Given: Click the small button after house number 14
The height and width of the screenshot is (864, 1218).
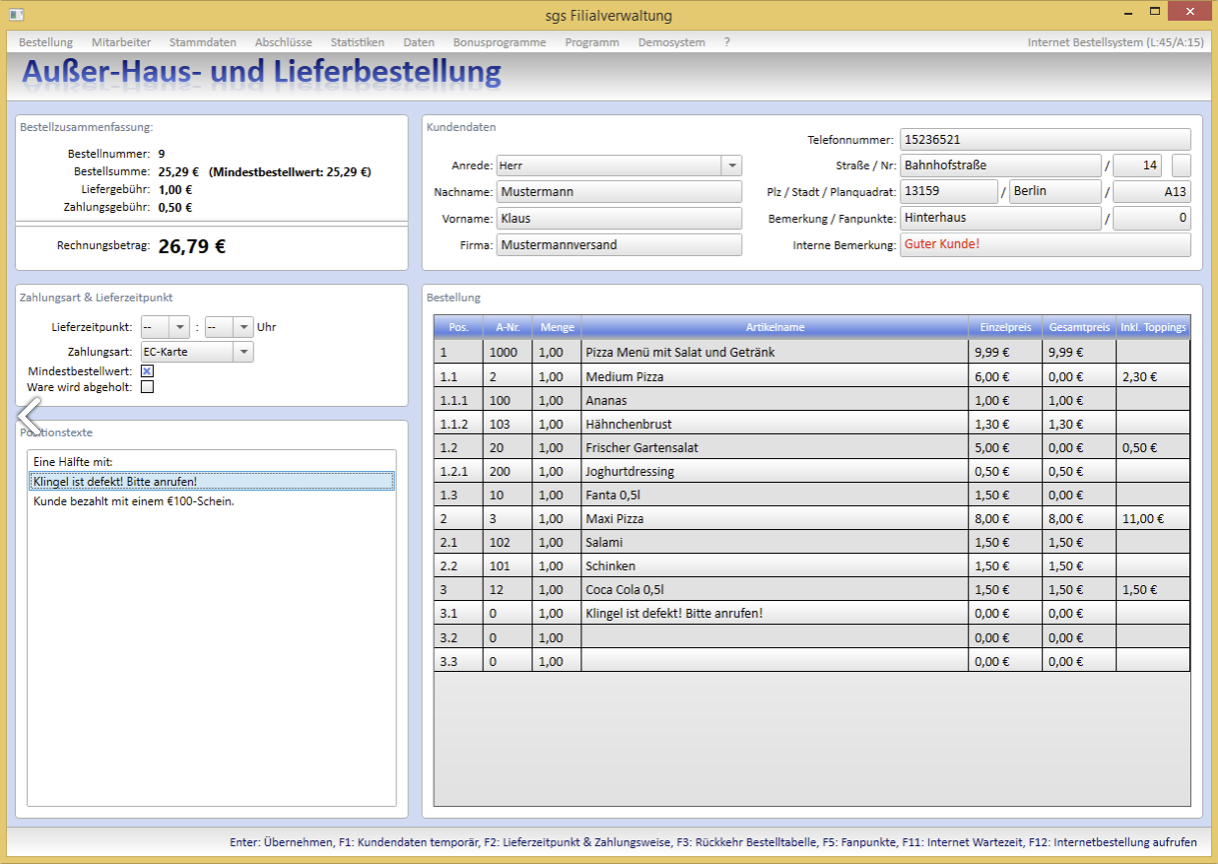Looking at the screenshot, I should (x=1181, y=165).
